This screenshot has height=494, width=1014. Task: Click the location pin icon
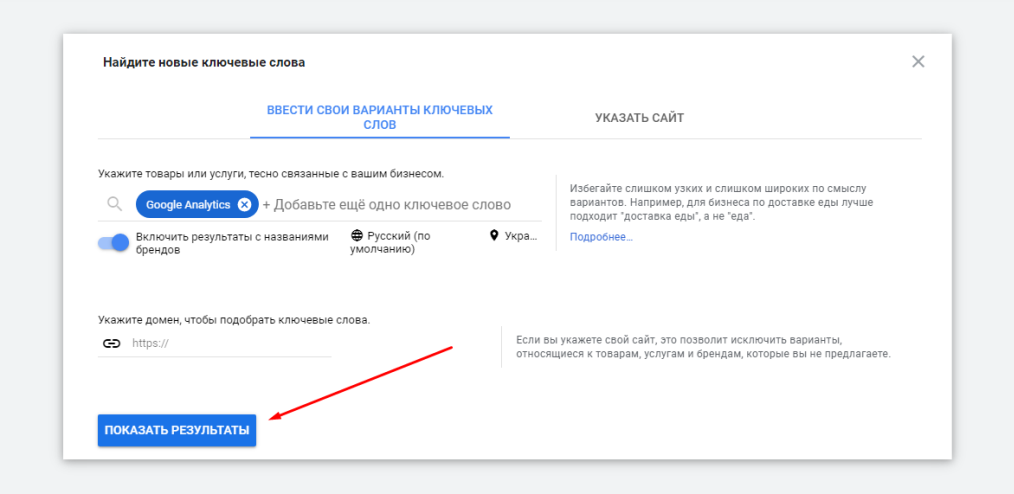pyautogui.click(x=495, y=236)
